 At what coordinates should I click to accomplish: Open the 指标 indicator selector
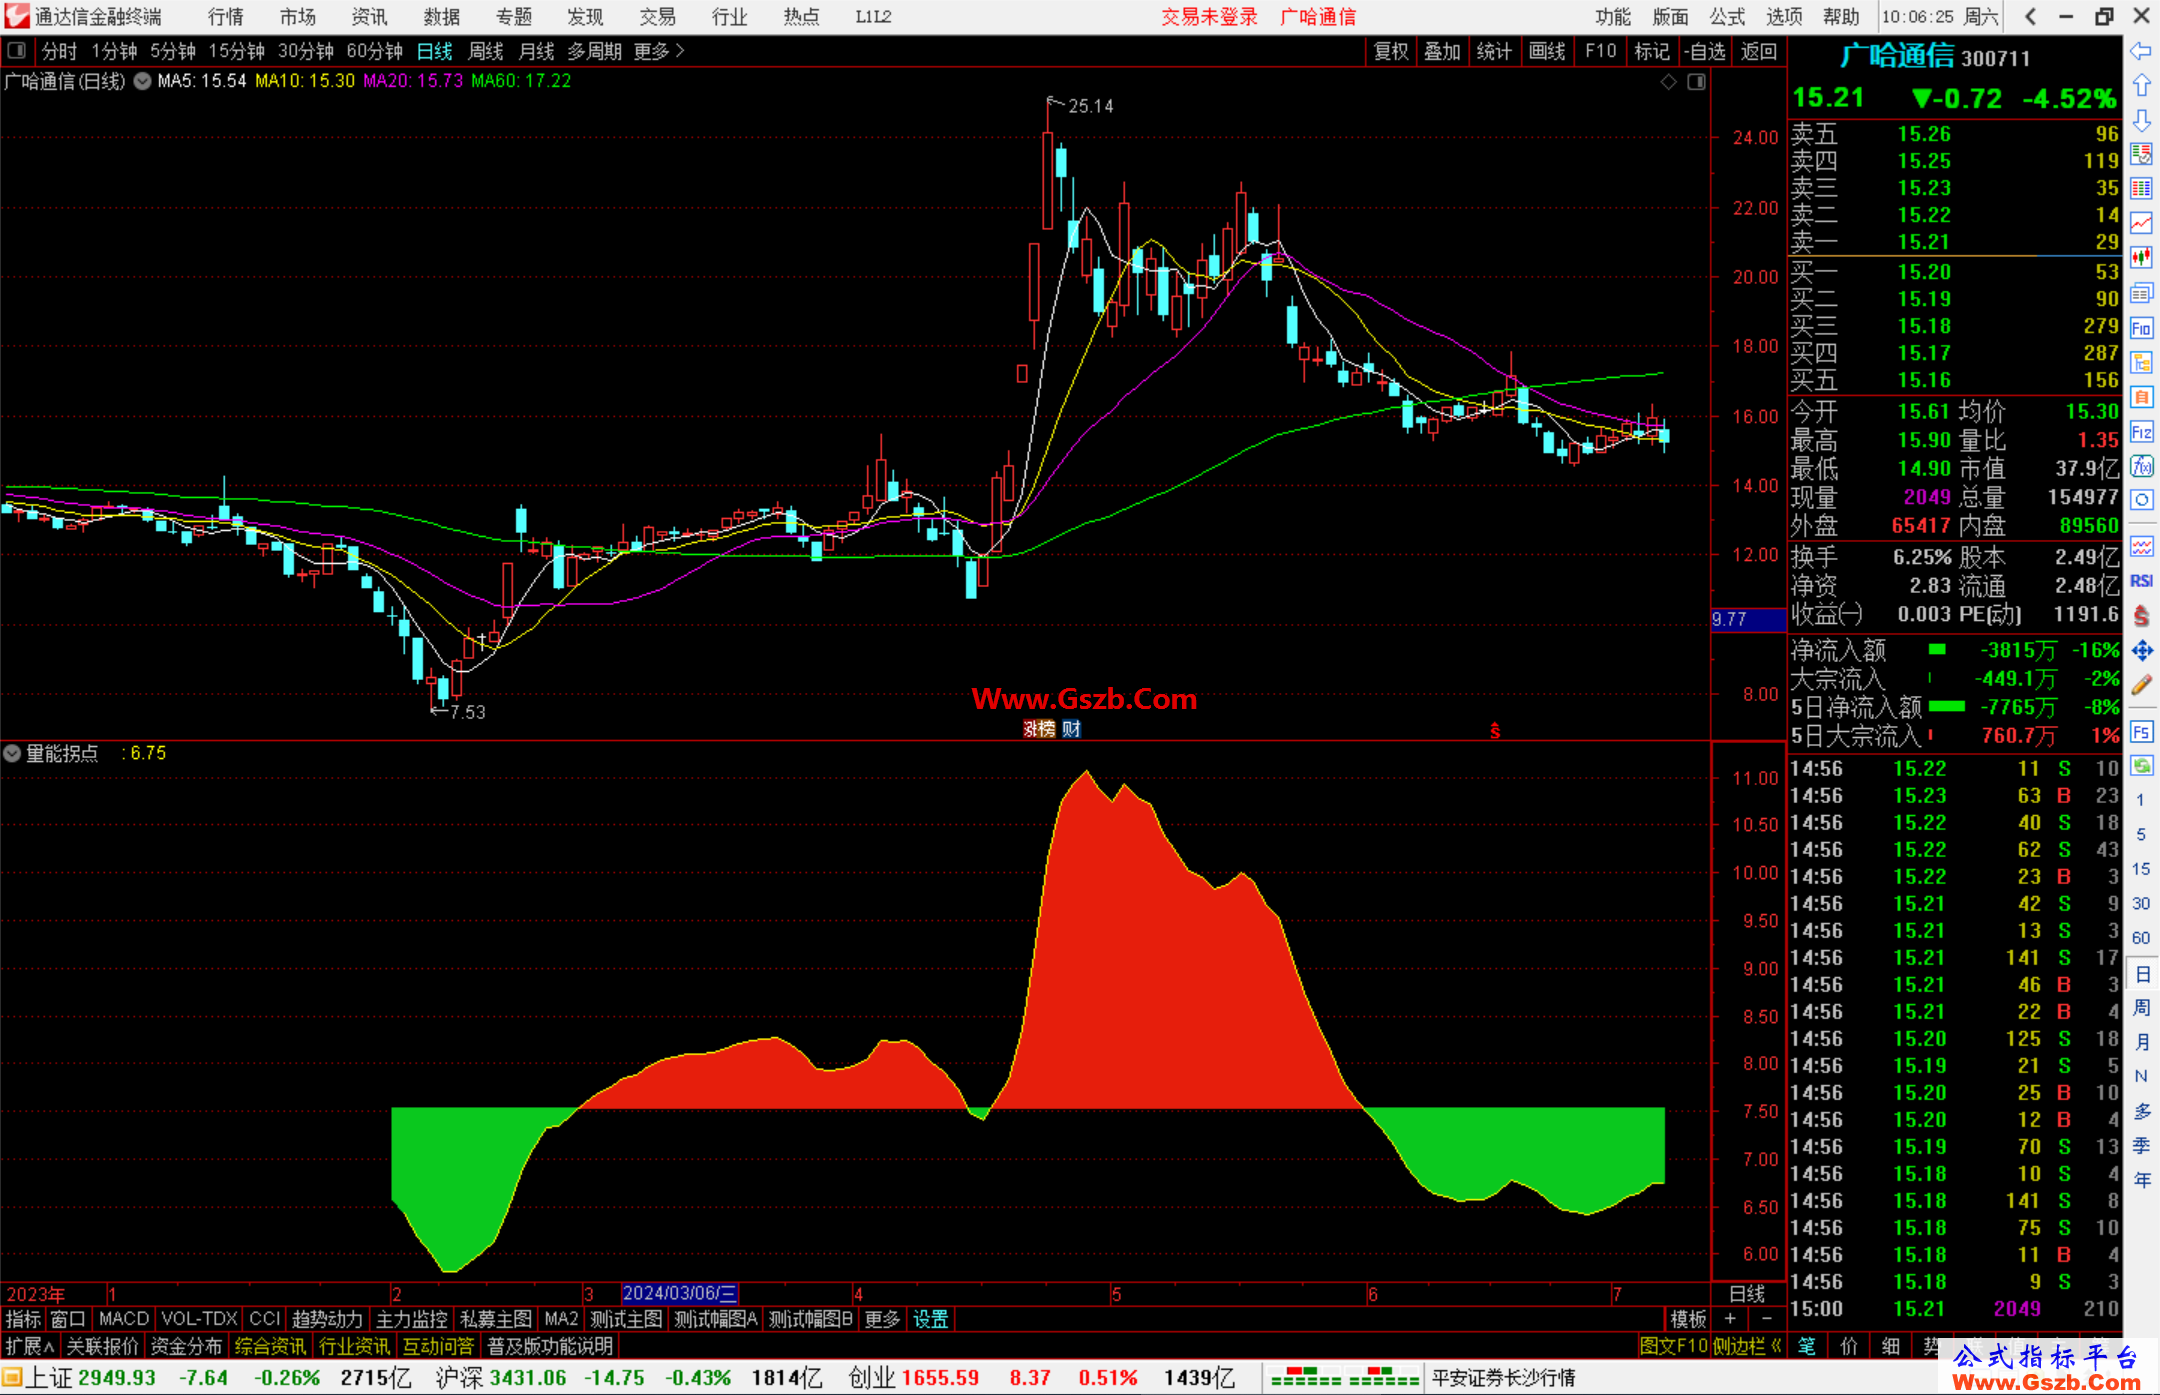23,1319
